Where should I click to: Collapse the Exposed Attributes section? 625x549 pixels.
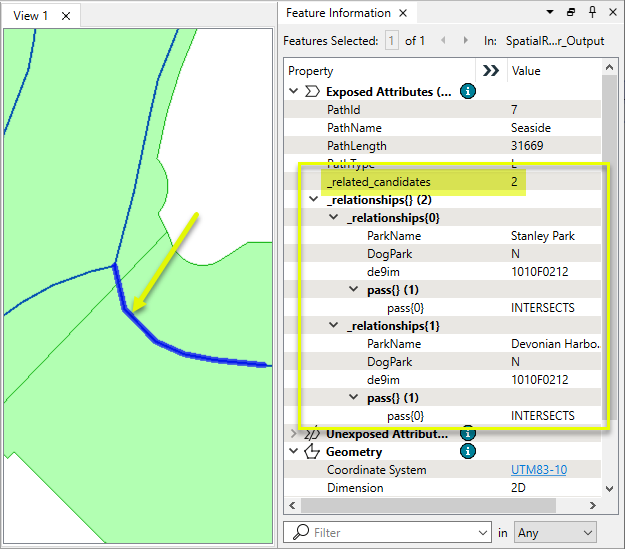click(294, 91)
